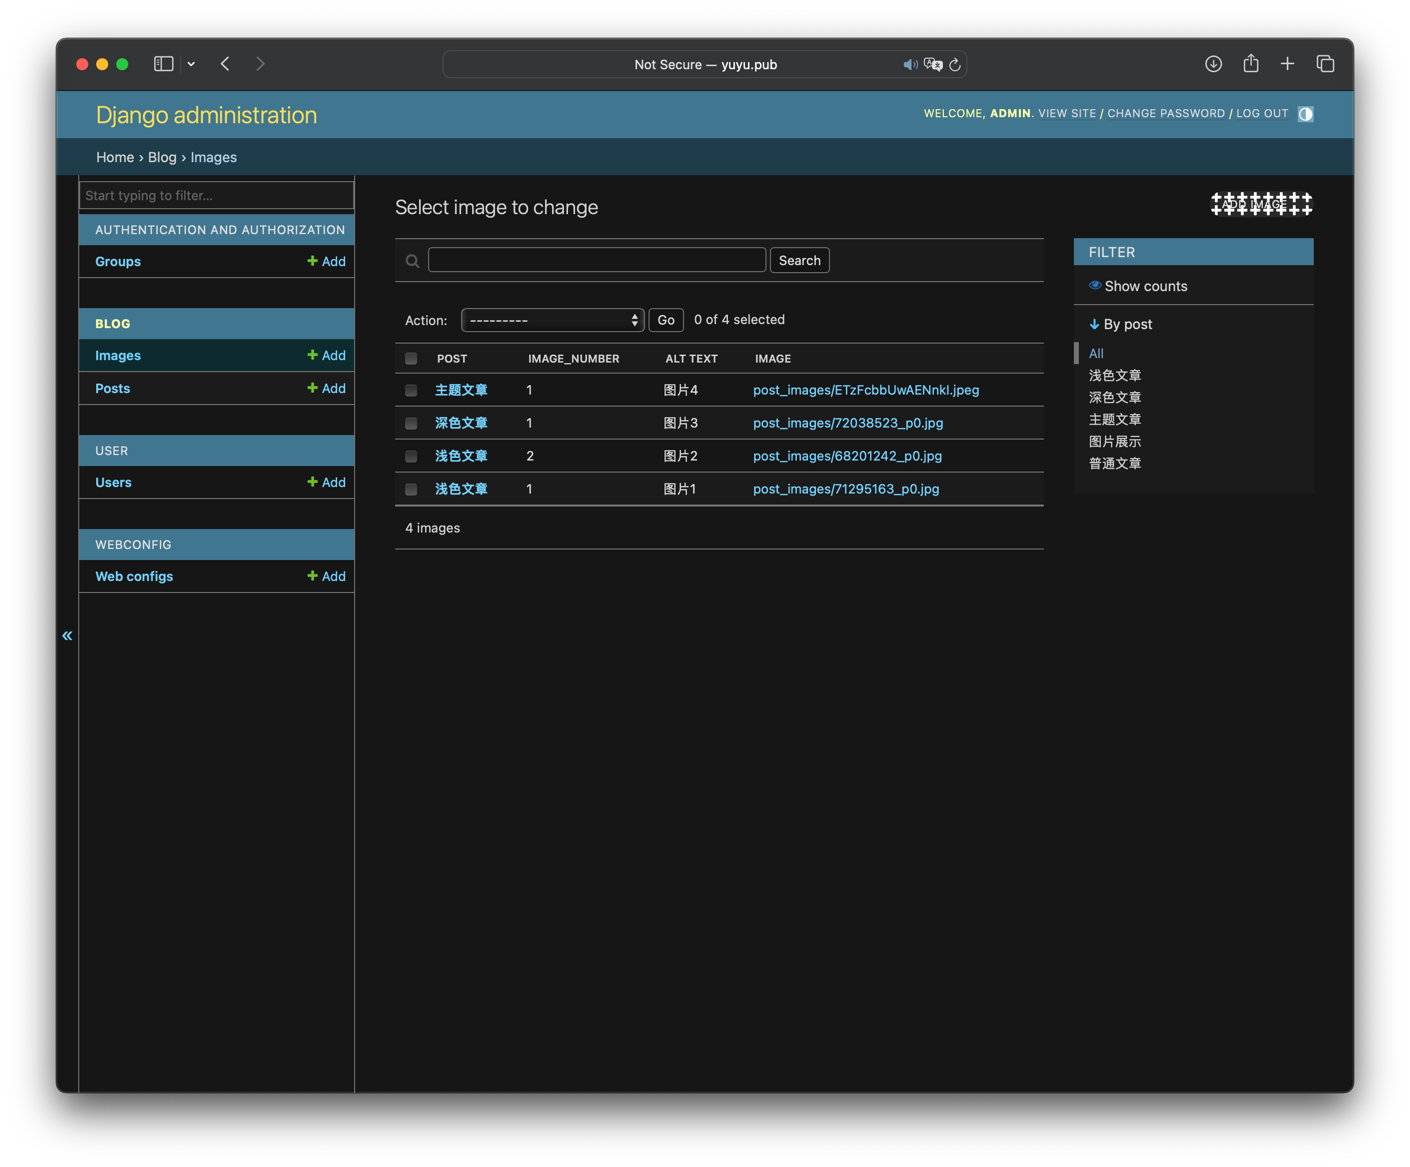Image resolution: width=1410 pixels, height=1167 pixels.
Task: Go back to previous page
Action: [x=226, y=64]
